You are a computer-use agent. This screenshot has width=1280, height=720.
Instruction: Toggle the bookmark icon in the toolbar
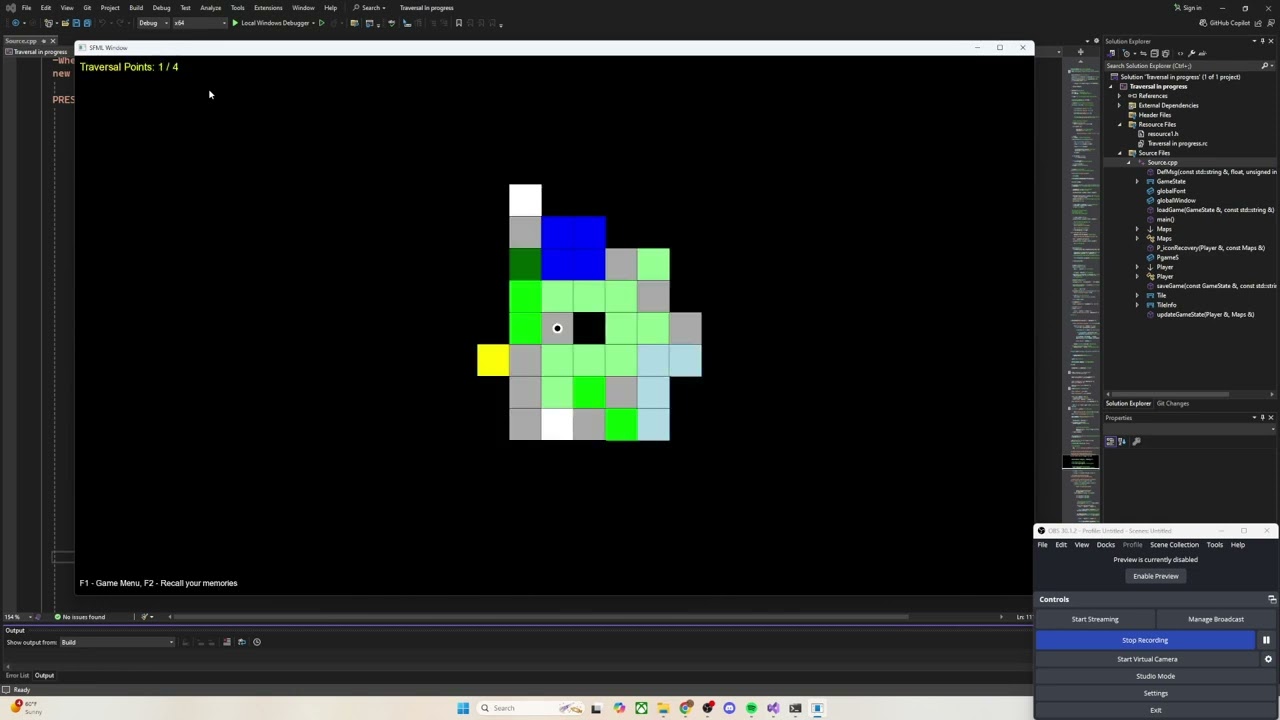[x=459, y=23]
